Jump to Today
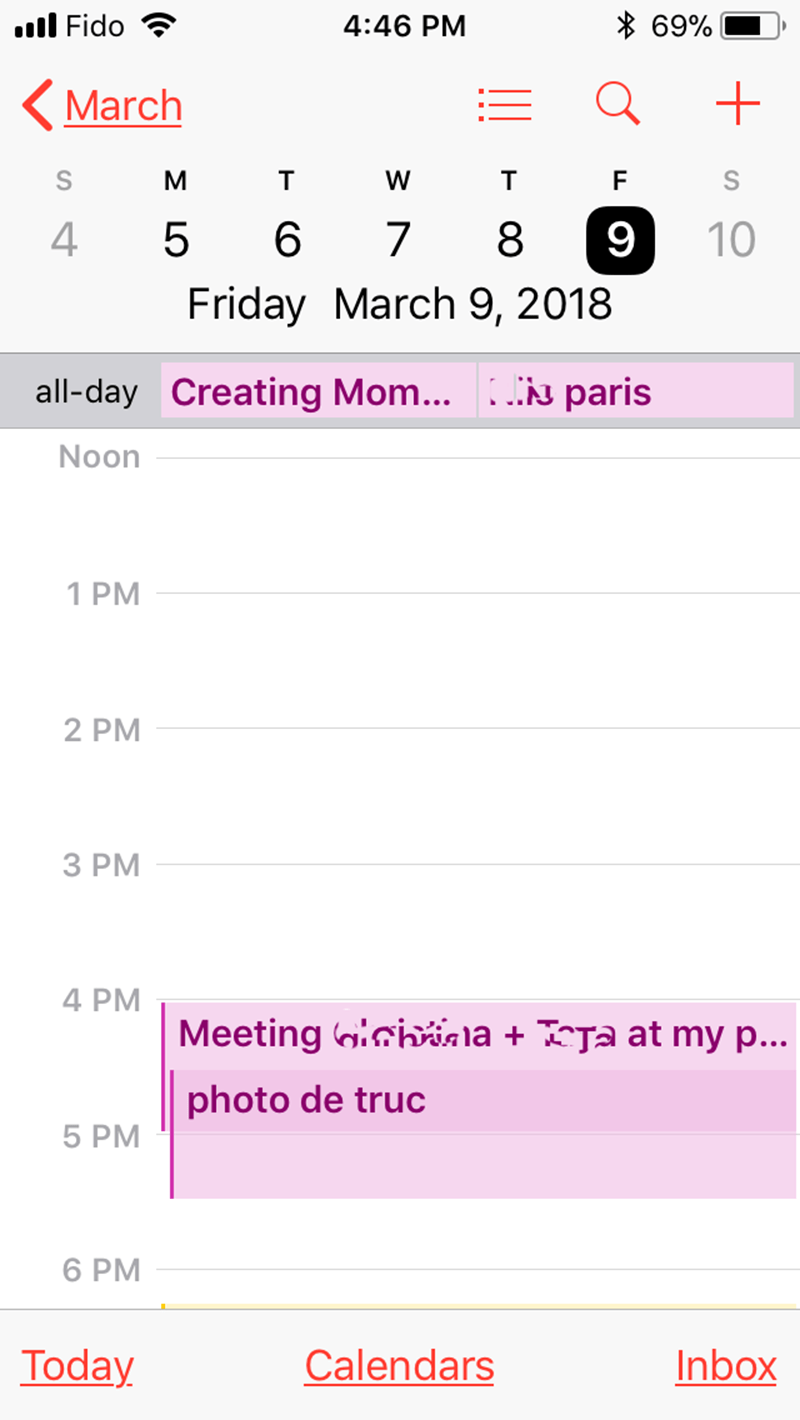 tap(77, 1366)
